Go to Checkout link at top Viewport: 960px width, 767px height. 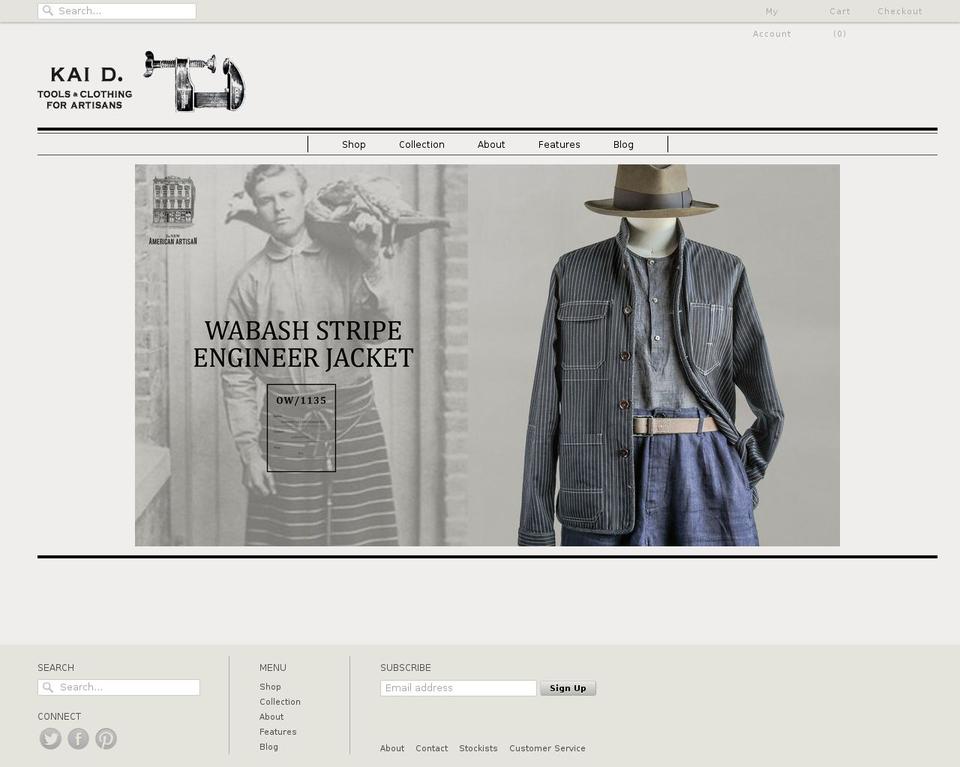tap(899, 11)
